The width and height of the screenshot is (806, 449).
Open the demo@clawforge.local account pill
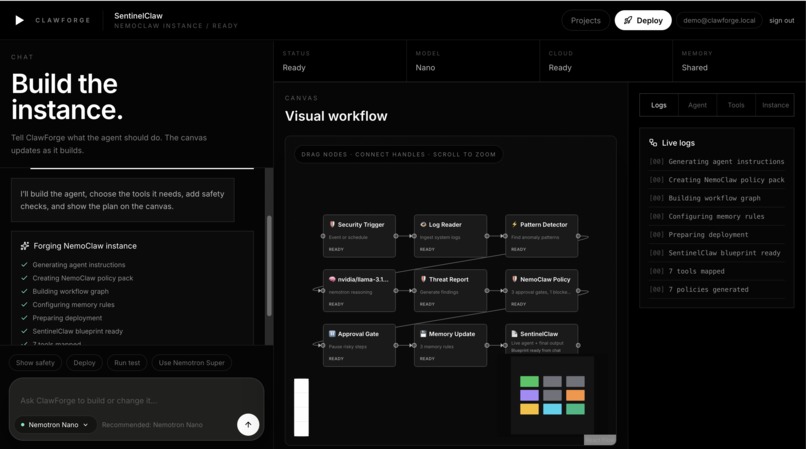click(x=719, y=21)
